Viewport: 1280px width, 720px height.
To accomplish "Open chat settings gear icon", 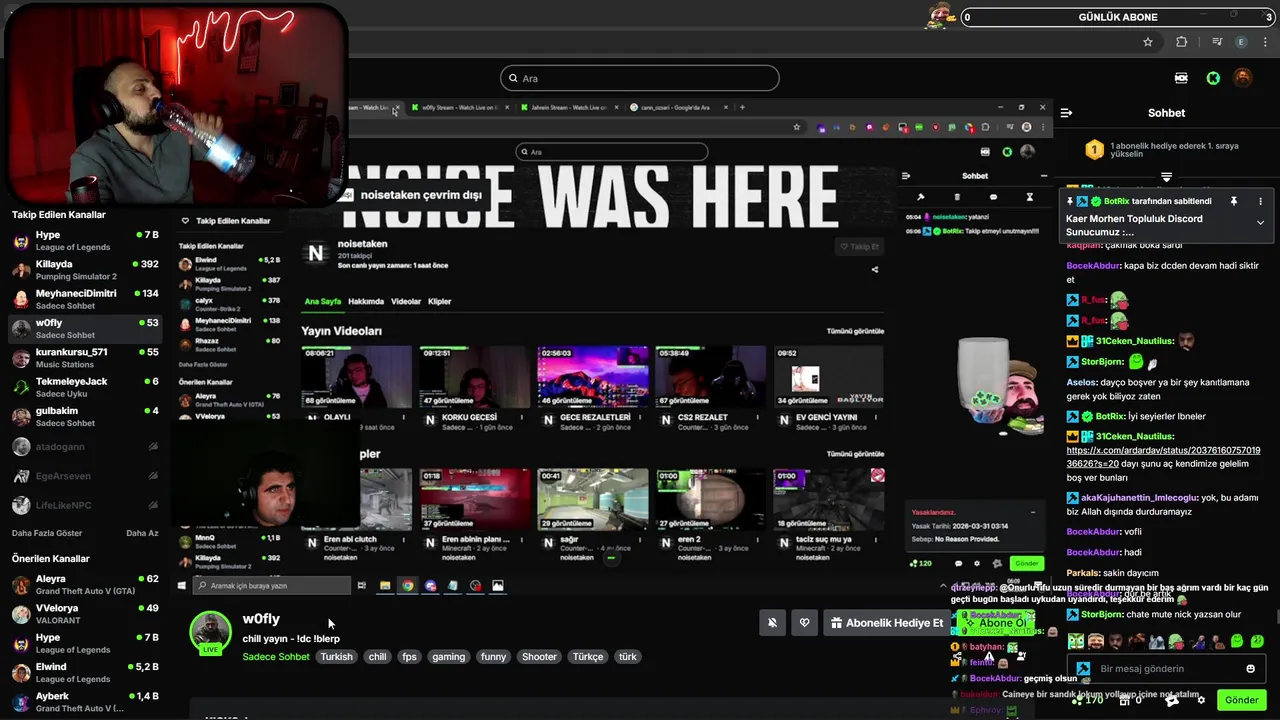I will point(1201,700).
